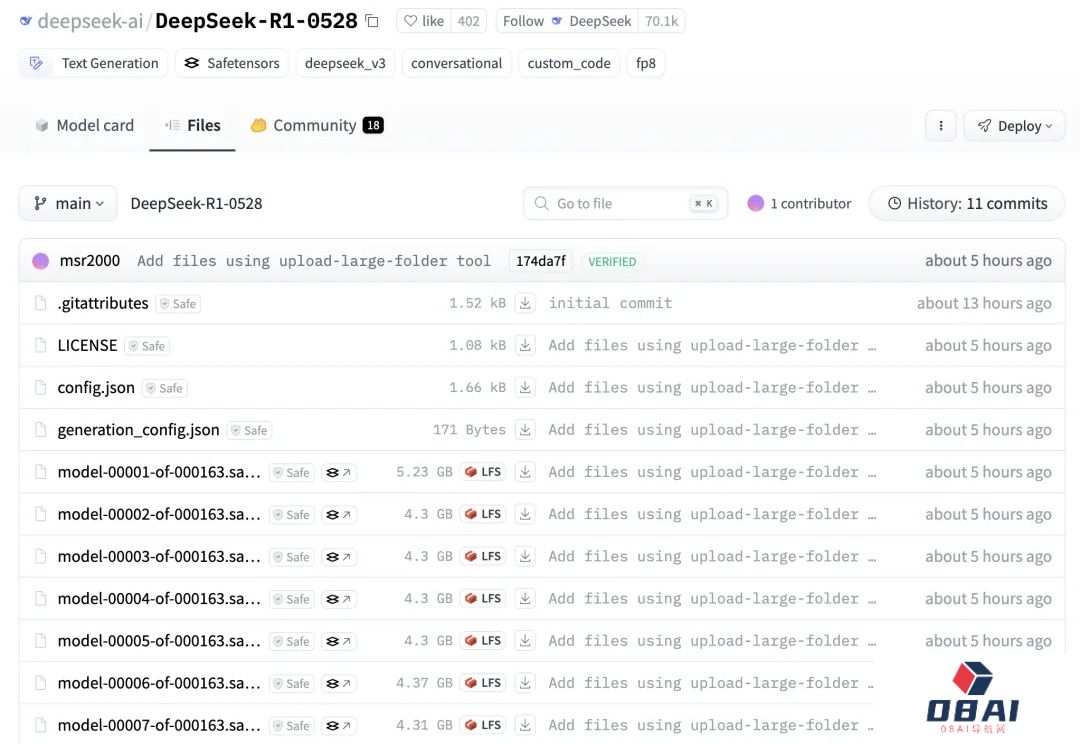
Task: Select the fp8 tag
Action: [x=645, y=63]
